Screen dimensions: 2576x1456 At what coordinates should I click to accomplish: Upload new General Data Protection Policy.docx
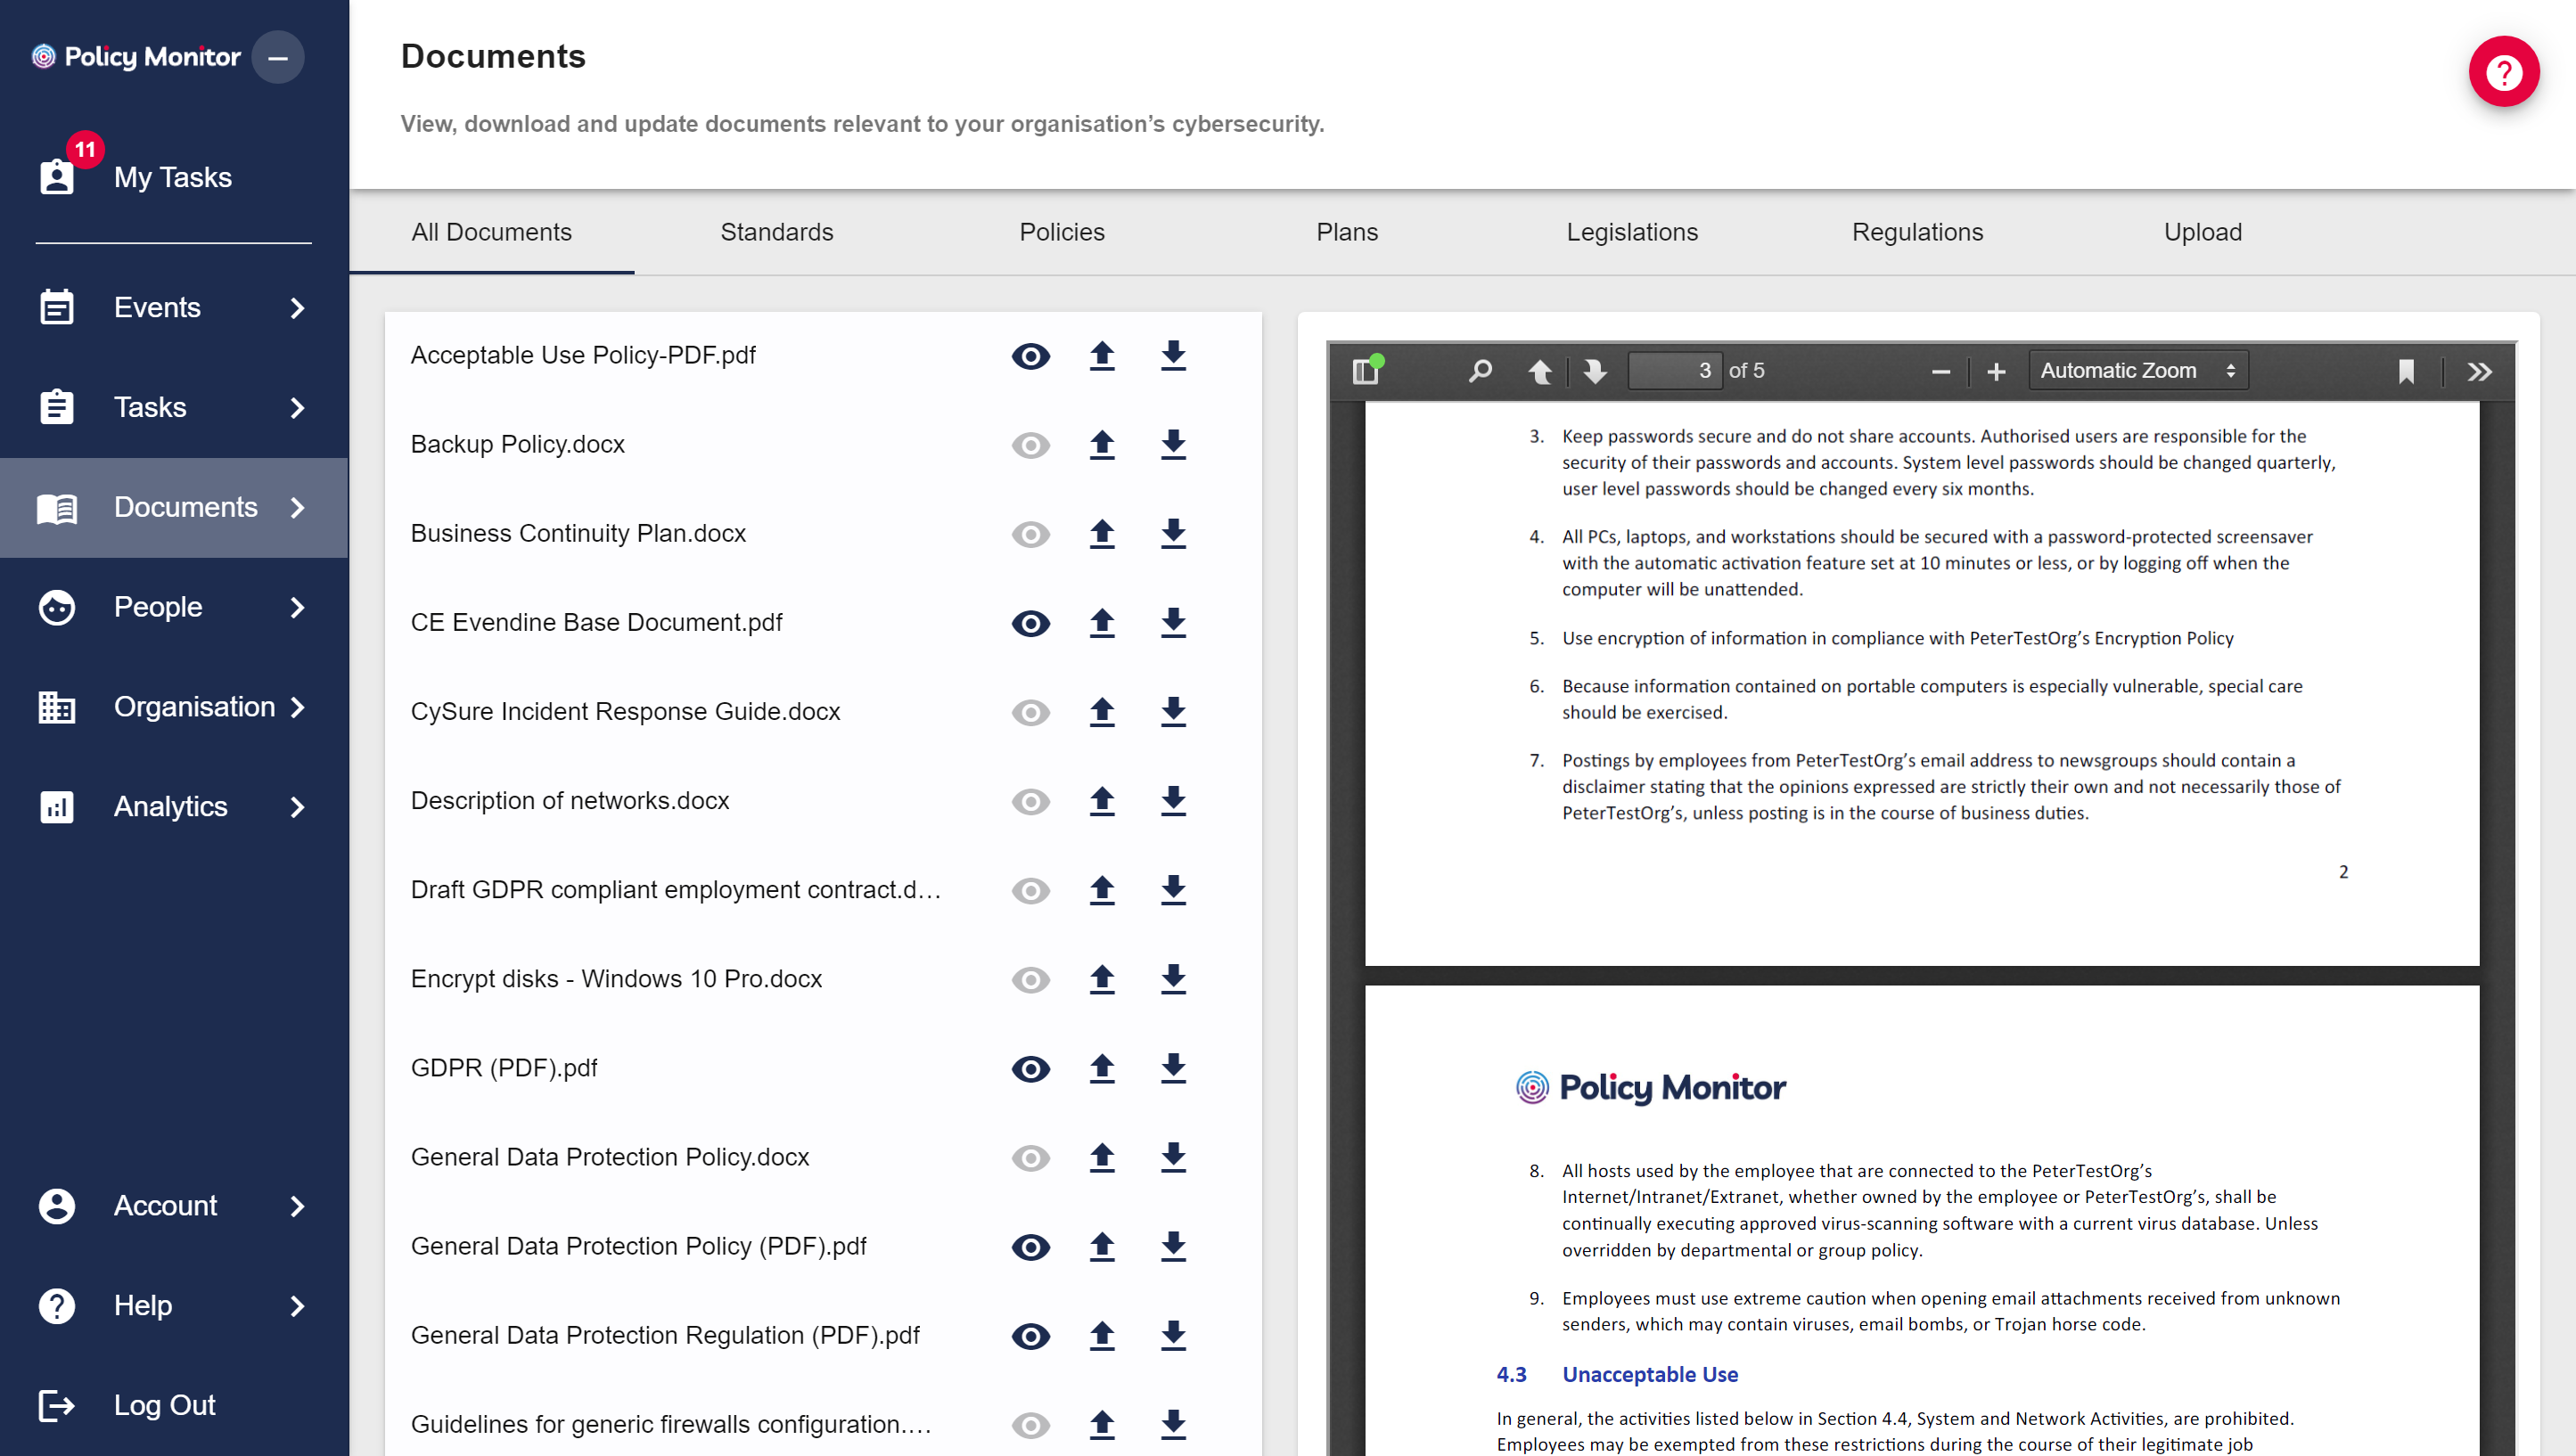pyautogui.click(x=1102, y=1156)
